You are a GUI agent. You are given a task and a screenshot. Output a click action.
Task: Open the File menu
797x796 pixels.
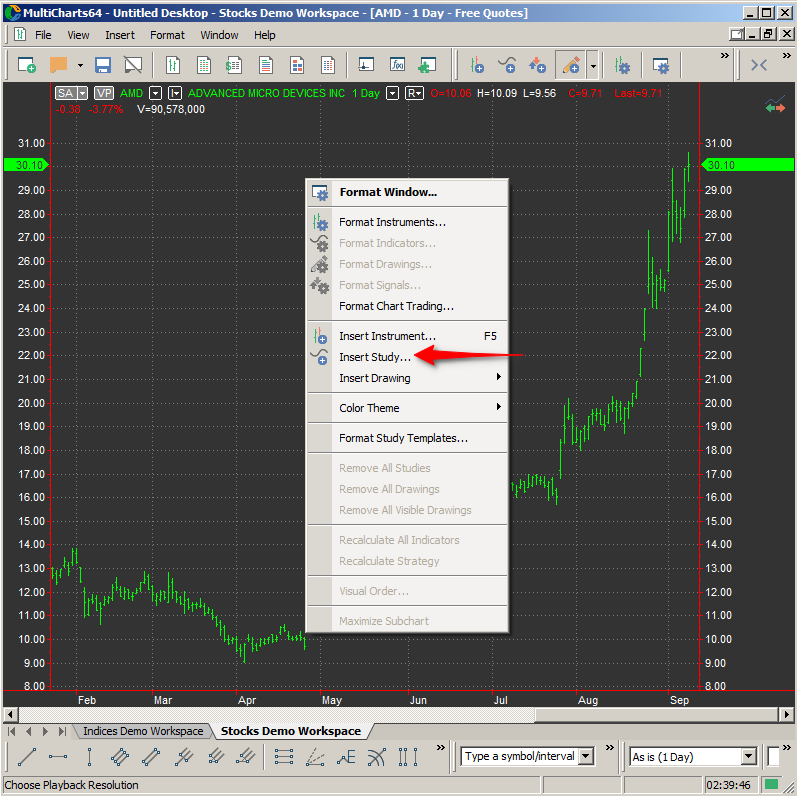43,35
